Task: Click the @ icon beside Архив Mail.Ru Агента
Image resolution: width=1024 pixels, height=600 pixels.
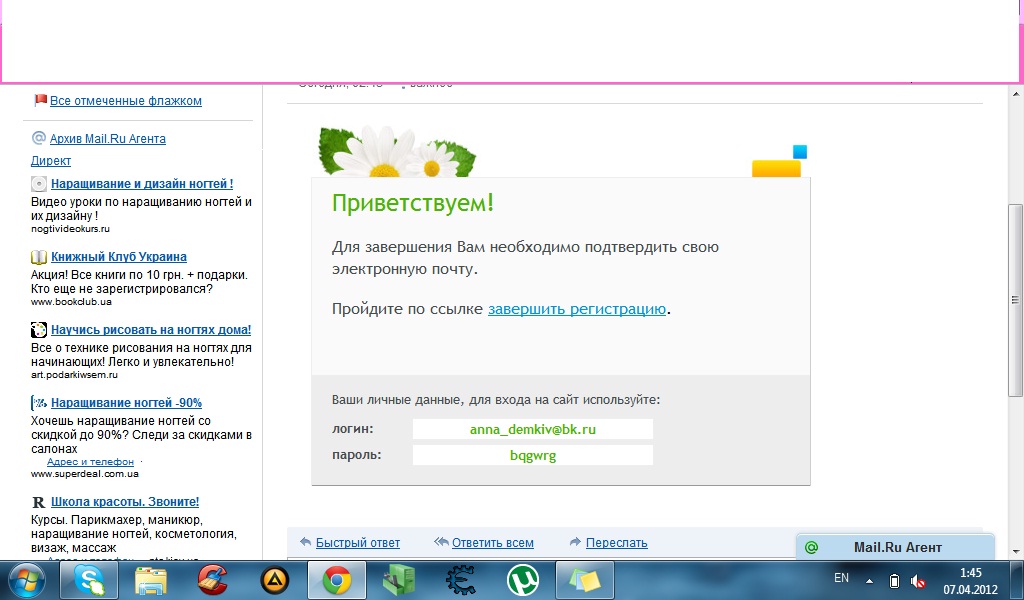Action: click(39, 138)
